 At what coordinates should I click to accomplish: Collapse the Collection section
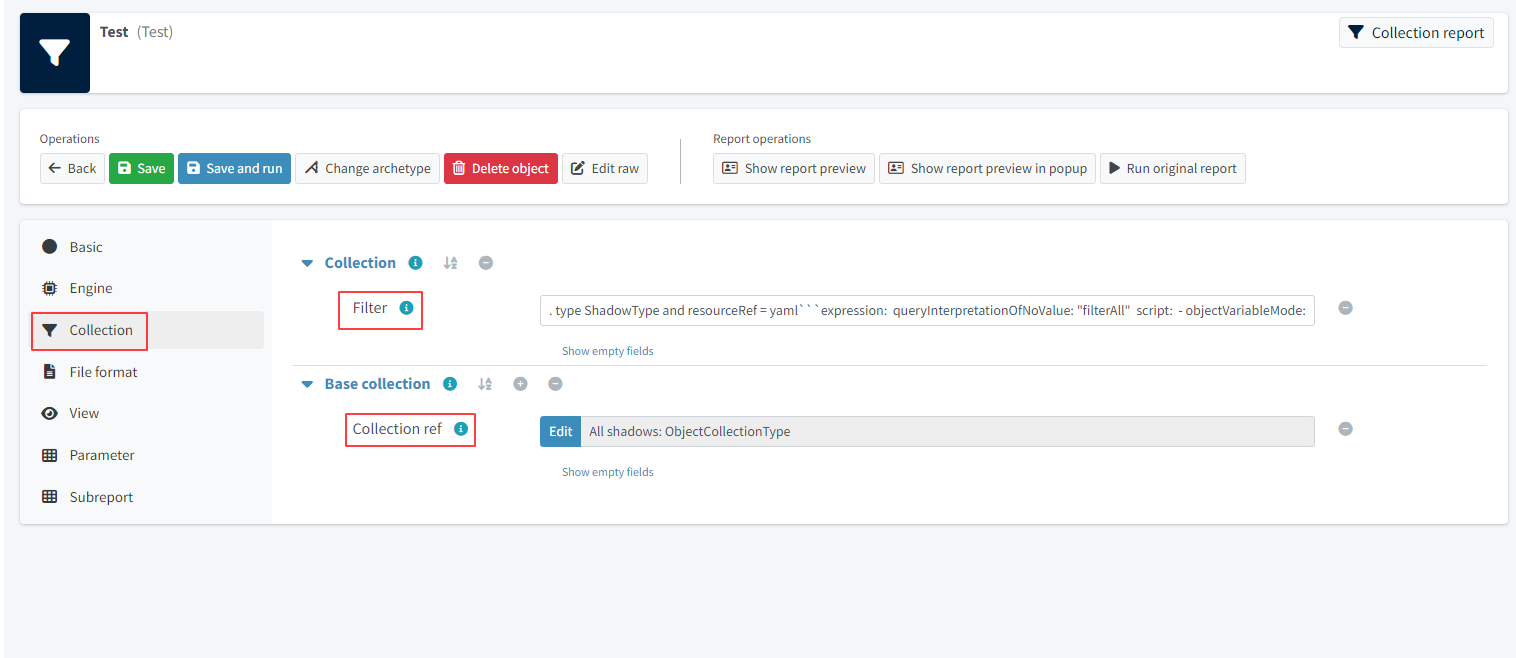(308, 263)
